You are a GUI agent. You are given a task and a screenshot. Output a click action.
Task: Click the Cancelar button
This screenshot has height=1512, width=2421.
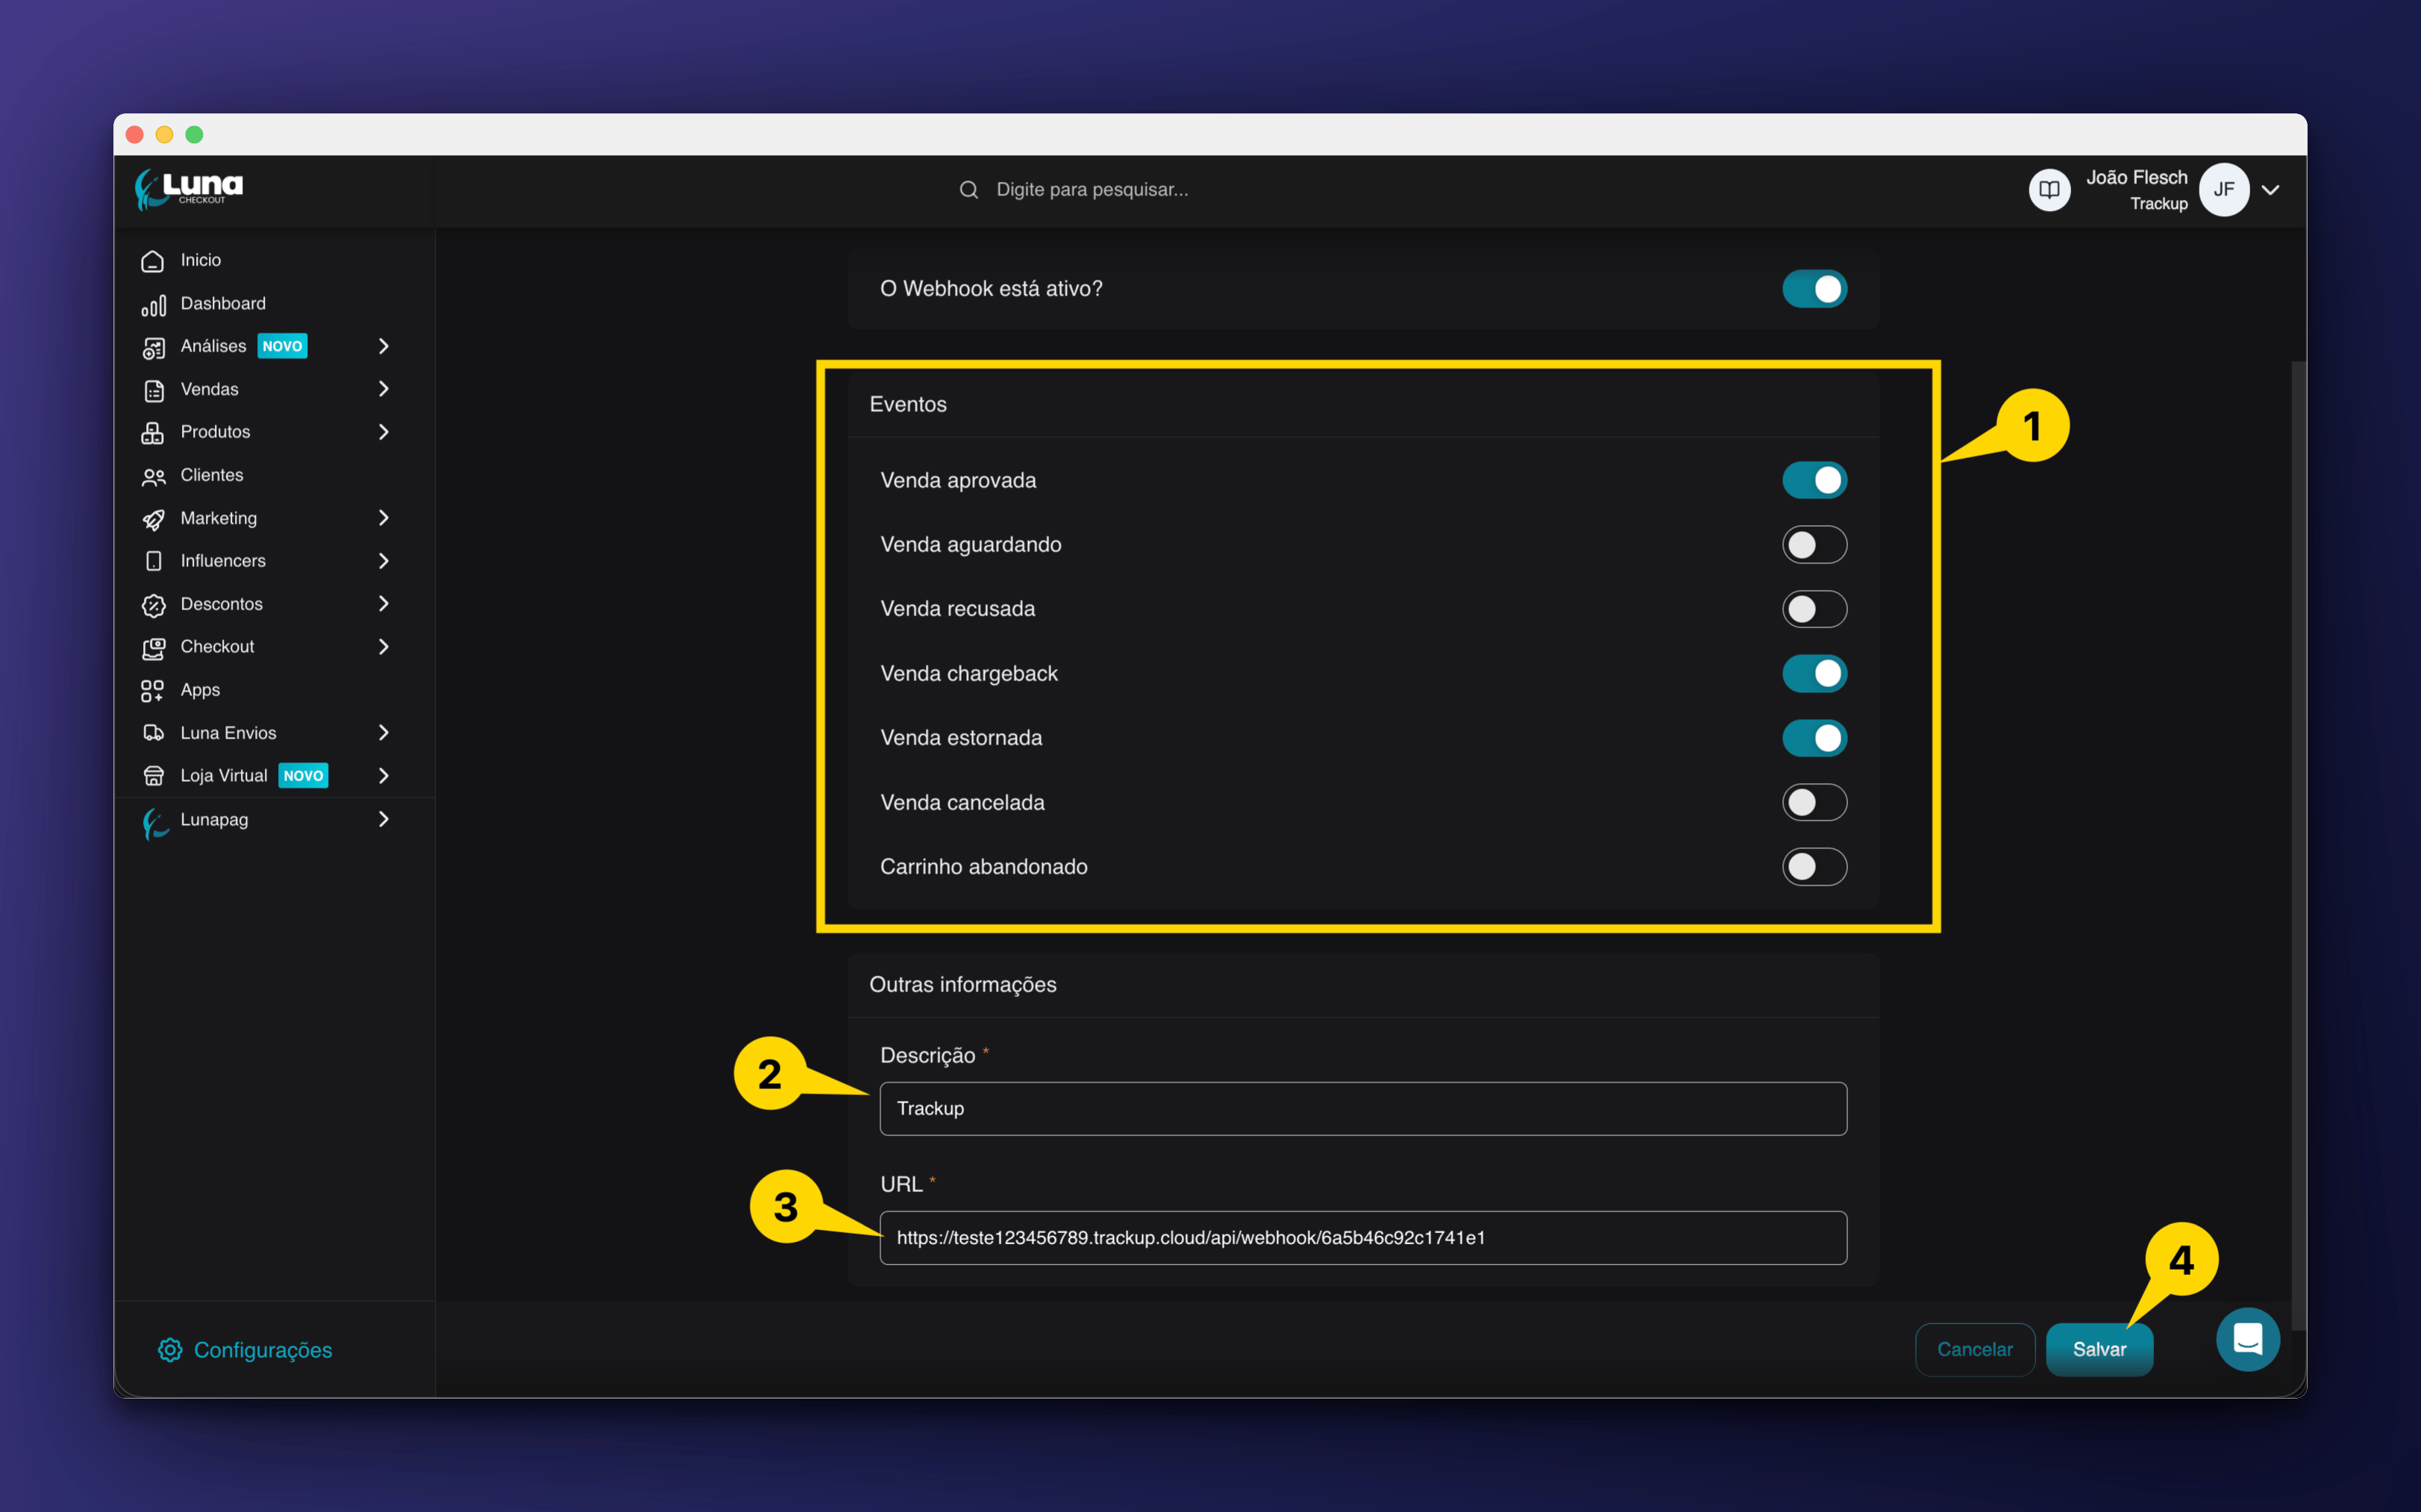point(1975,1350)
